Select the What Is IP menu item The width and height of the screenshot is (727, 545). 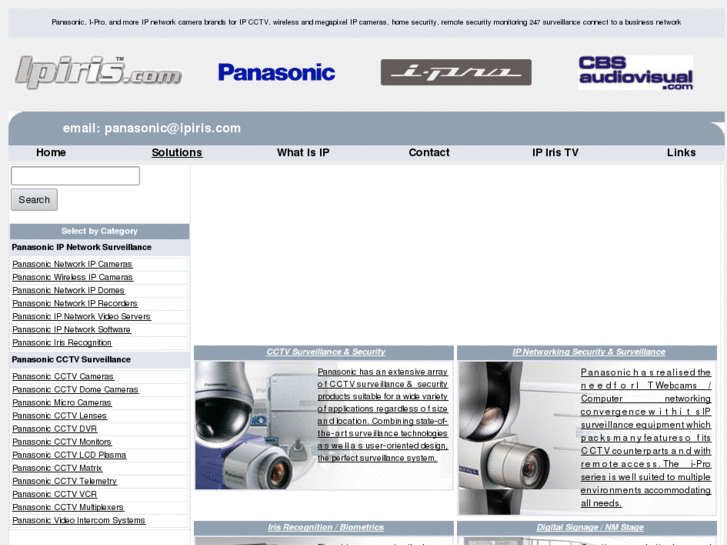click(303, 153)
